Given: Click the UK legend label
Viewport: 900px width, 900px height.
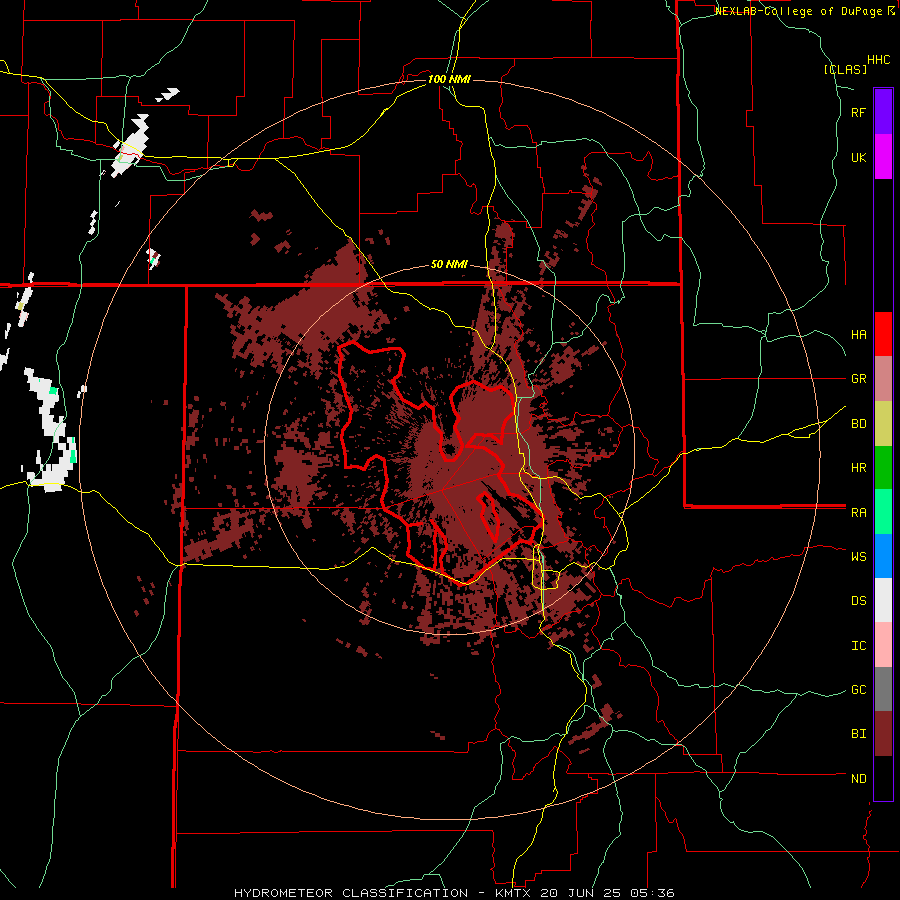Looking at the screenshot, I should pyautogui.click(x=858, y=157).
